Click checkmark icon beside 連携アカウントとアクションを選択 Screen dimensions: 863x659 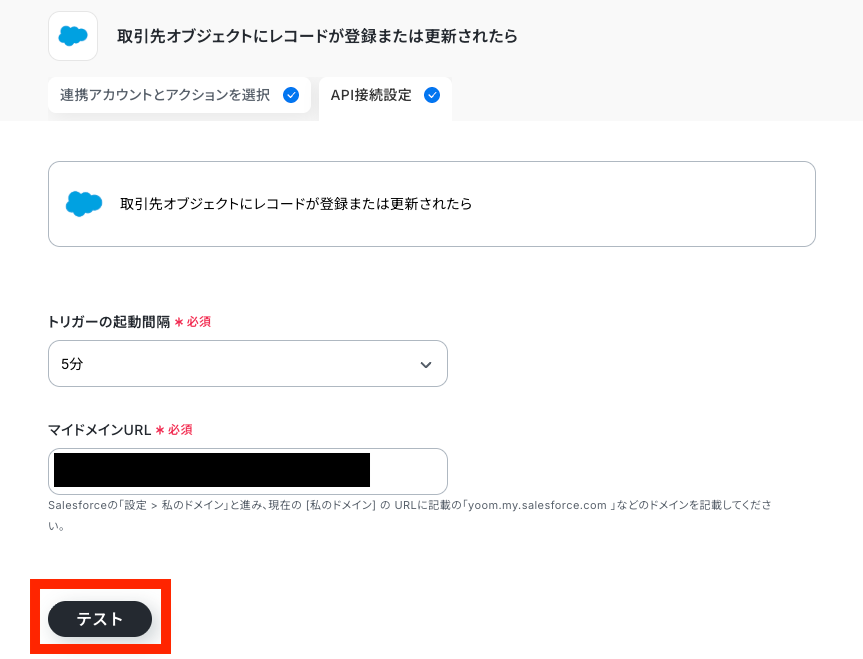(291, 95)
